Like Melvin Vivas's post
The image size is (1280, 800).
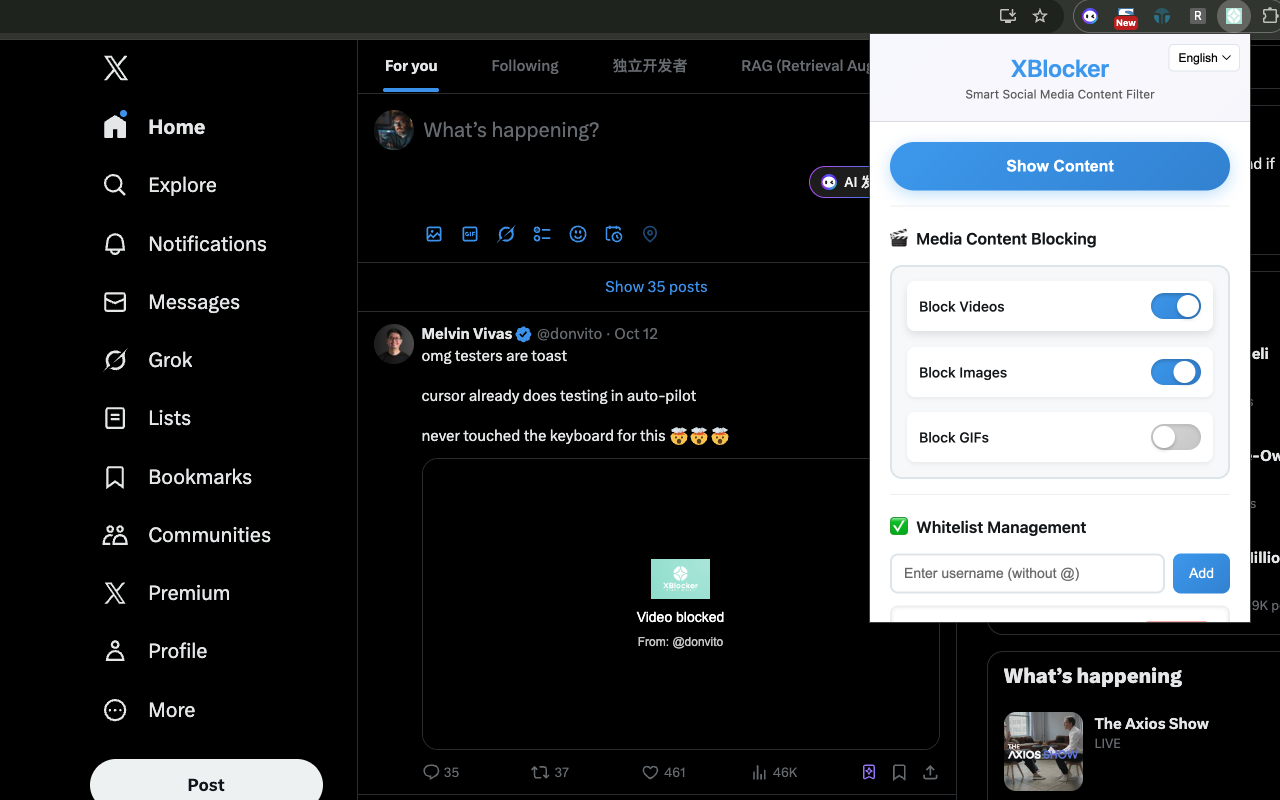(664, 772)
